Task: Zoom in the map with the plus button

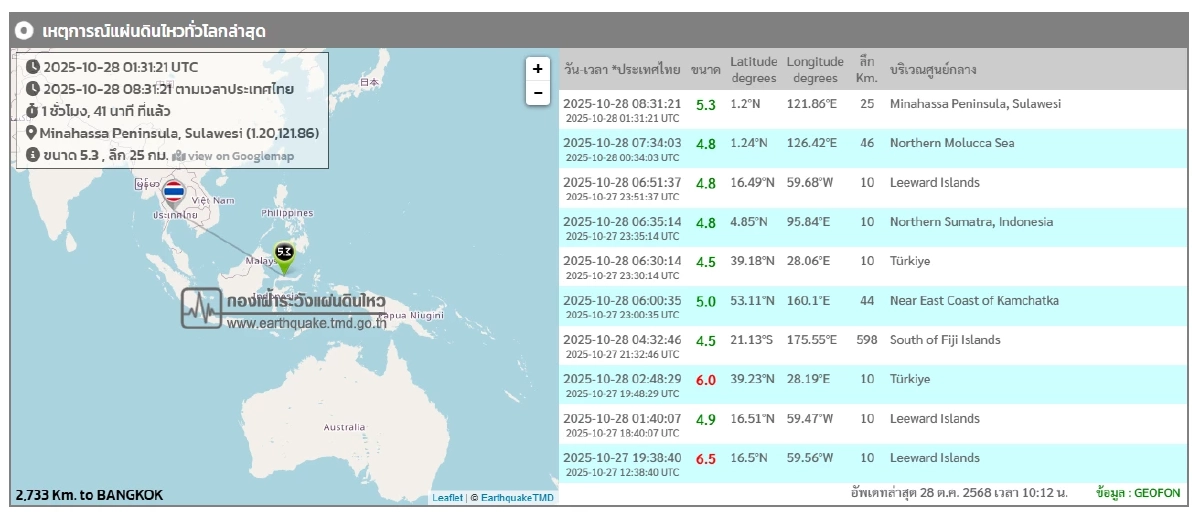Action: pos(538,69)
